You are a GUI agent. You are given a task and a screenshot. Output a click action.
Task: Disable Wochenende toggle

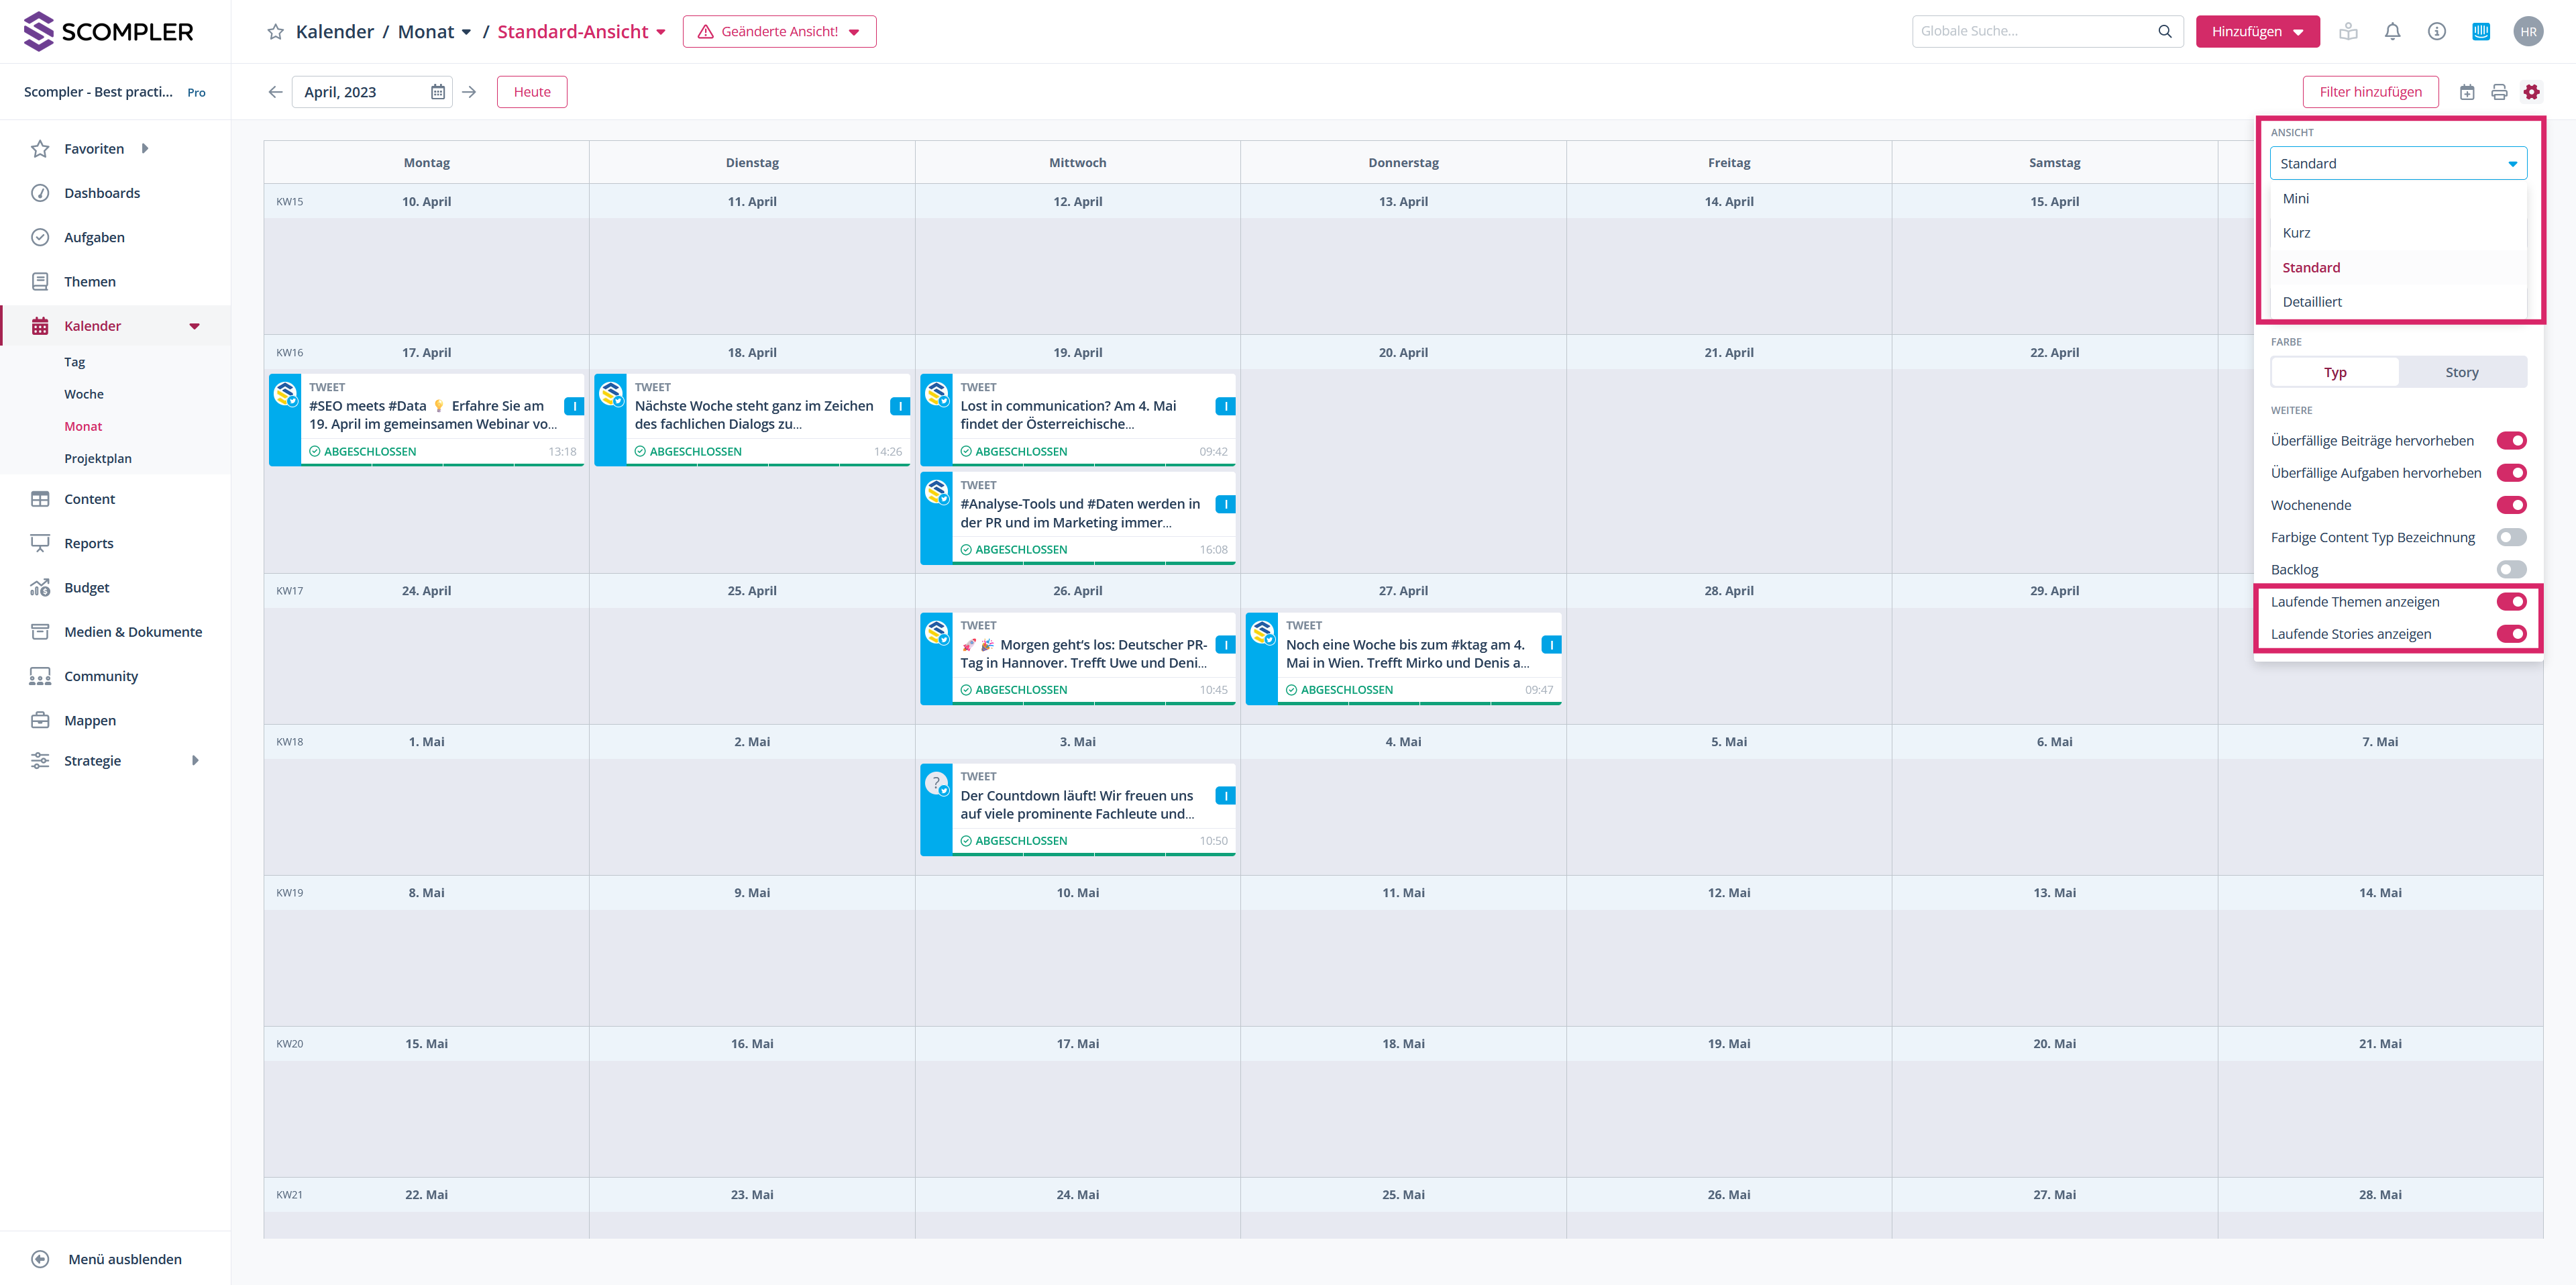(x=2510, y=505)
